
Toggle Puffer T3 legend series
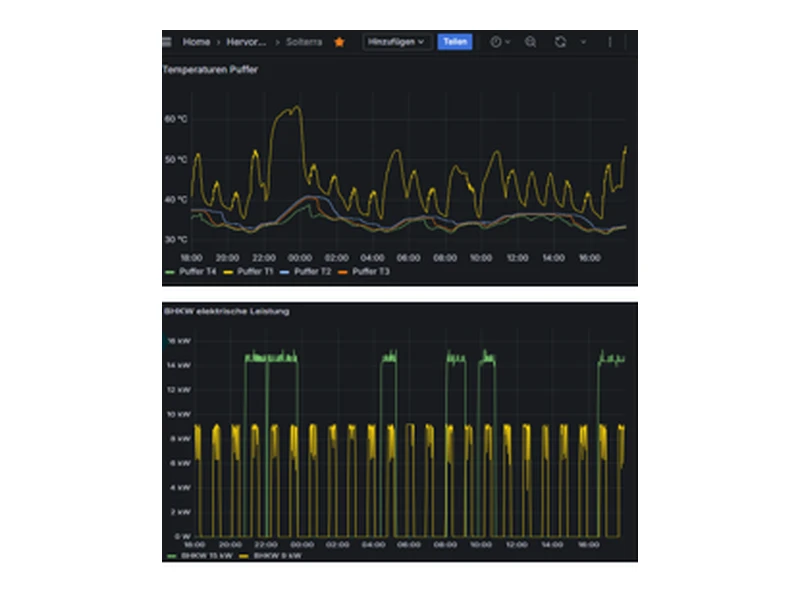364,271
